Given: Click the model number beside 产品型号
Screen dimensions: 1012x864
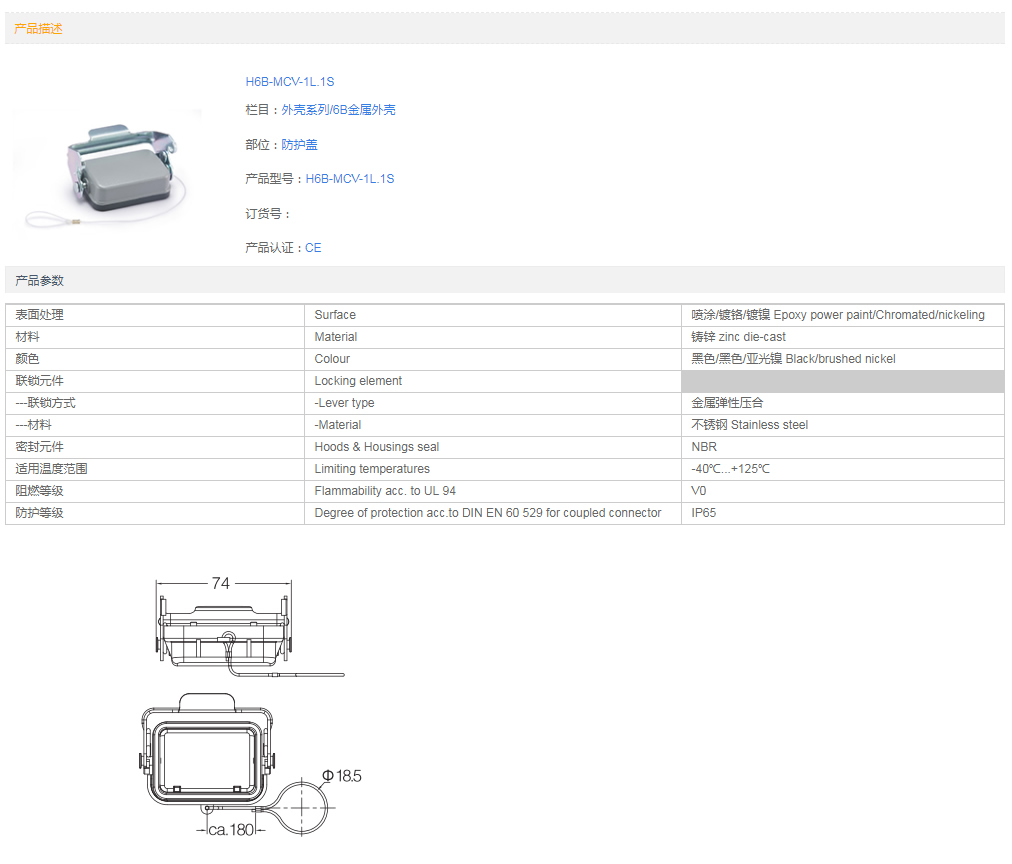Looking at the screenshot, I should [x=349, y=179].
